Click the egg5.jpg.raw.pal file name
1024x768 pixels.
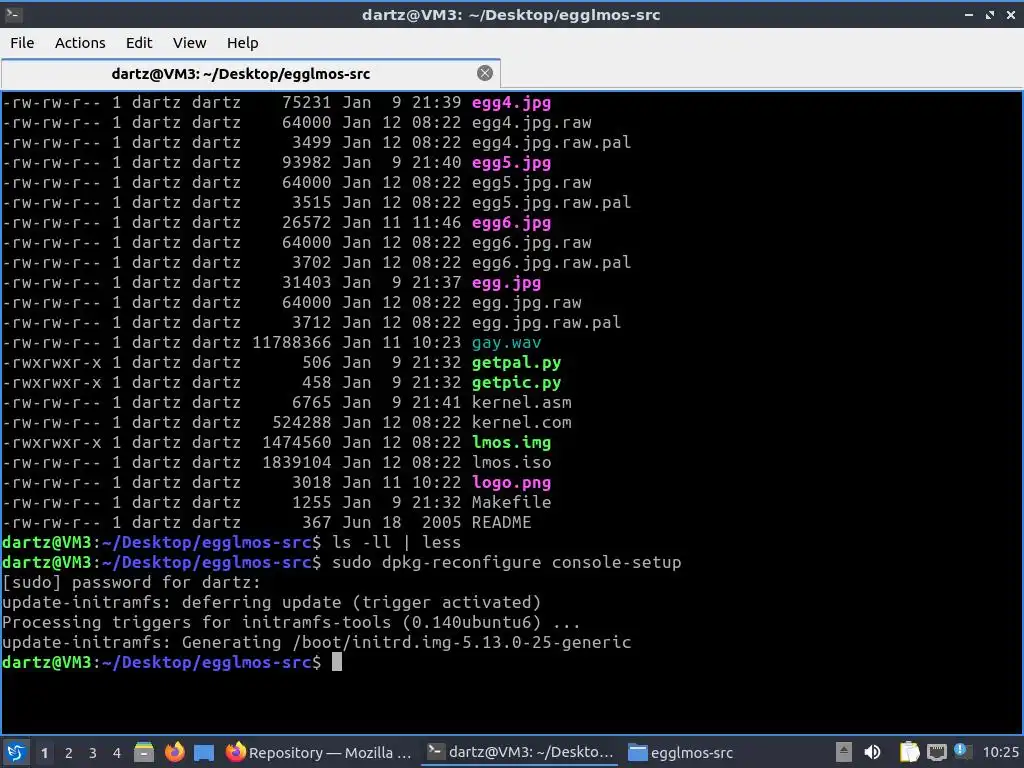click(x=551, y=202)
